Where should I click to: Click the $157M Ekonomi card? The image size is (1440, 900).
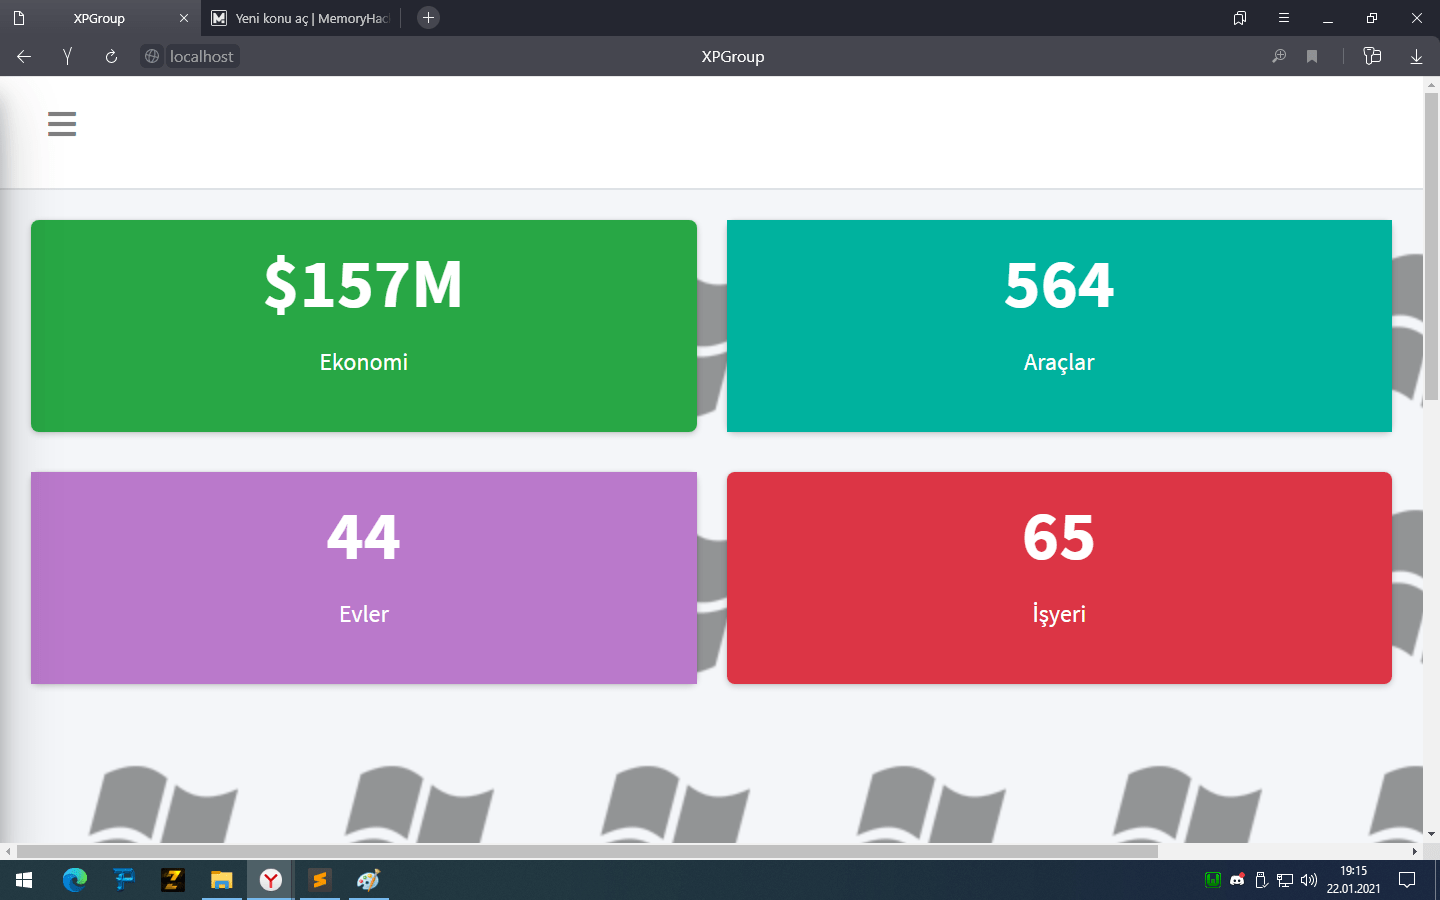(364, 326)
